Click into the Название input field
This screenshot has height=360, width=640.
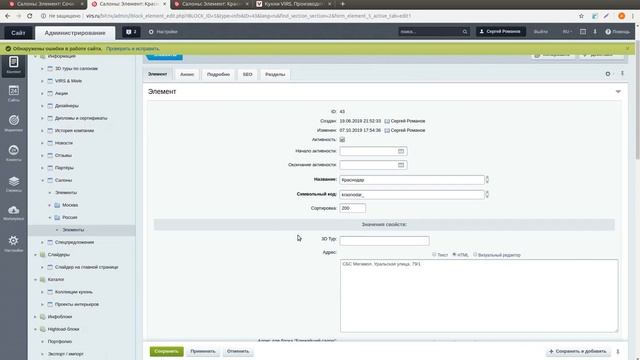(x=412, y=180)
